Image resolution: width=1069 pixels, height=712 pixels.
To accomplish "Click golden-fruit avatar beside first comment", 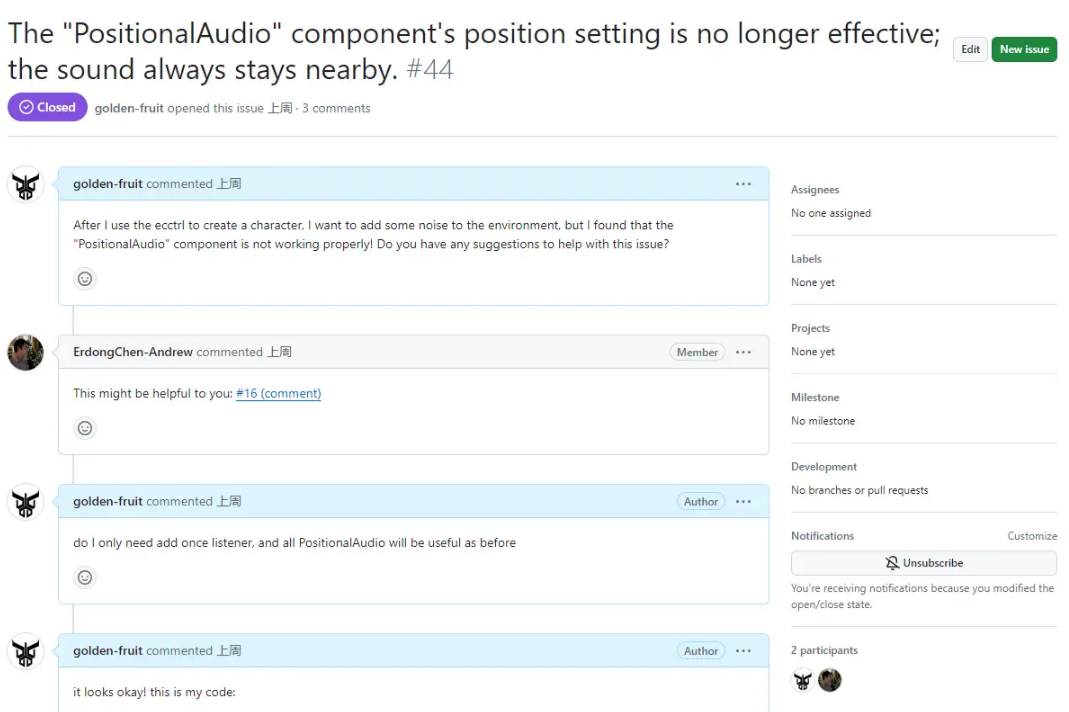I will [25, 185].
